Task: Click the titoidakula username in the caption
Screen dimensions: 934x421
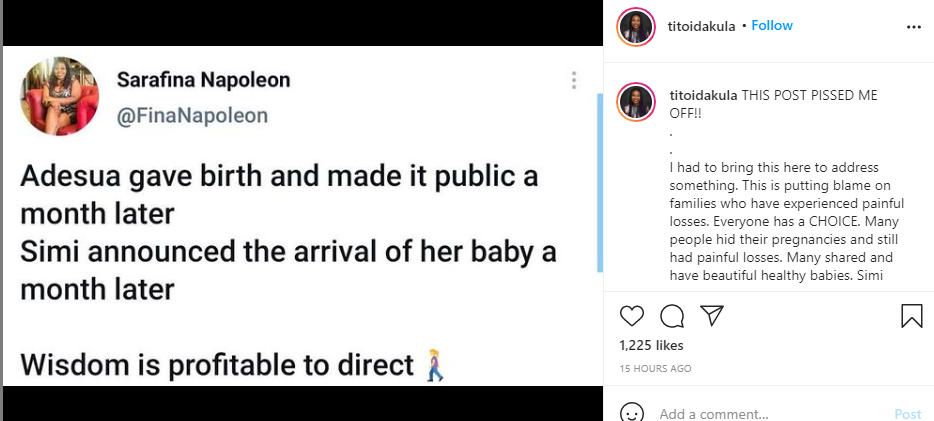Action: 703,95
